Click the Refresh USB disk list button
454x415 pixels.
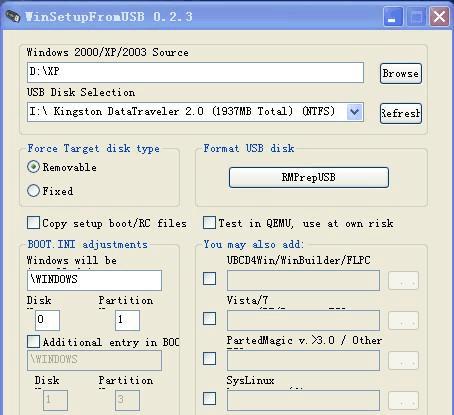coord(401,113)
